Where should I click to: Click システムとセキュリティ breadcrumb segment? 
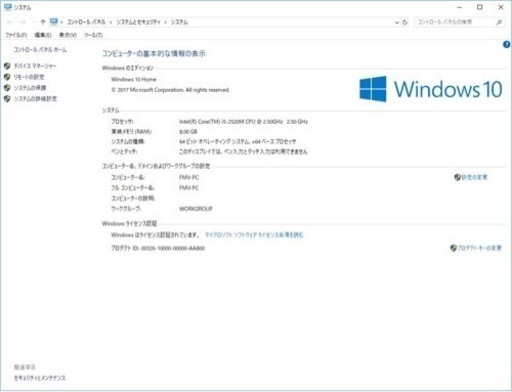pyautogui.click(x=138, y=22)
